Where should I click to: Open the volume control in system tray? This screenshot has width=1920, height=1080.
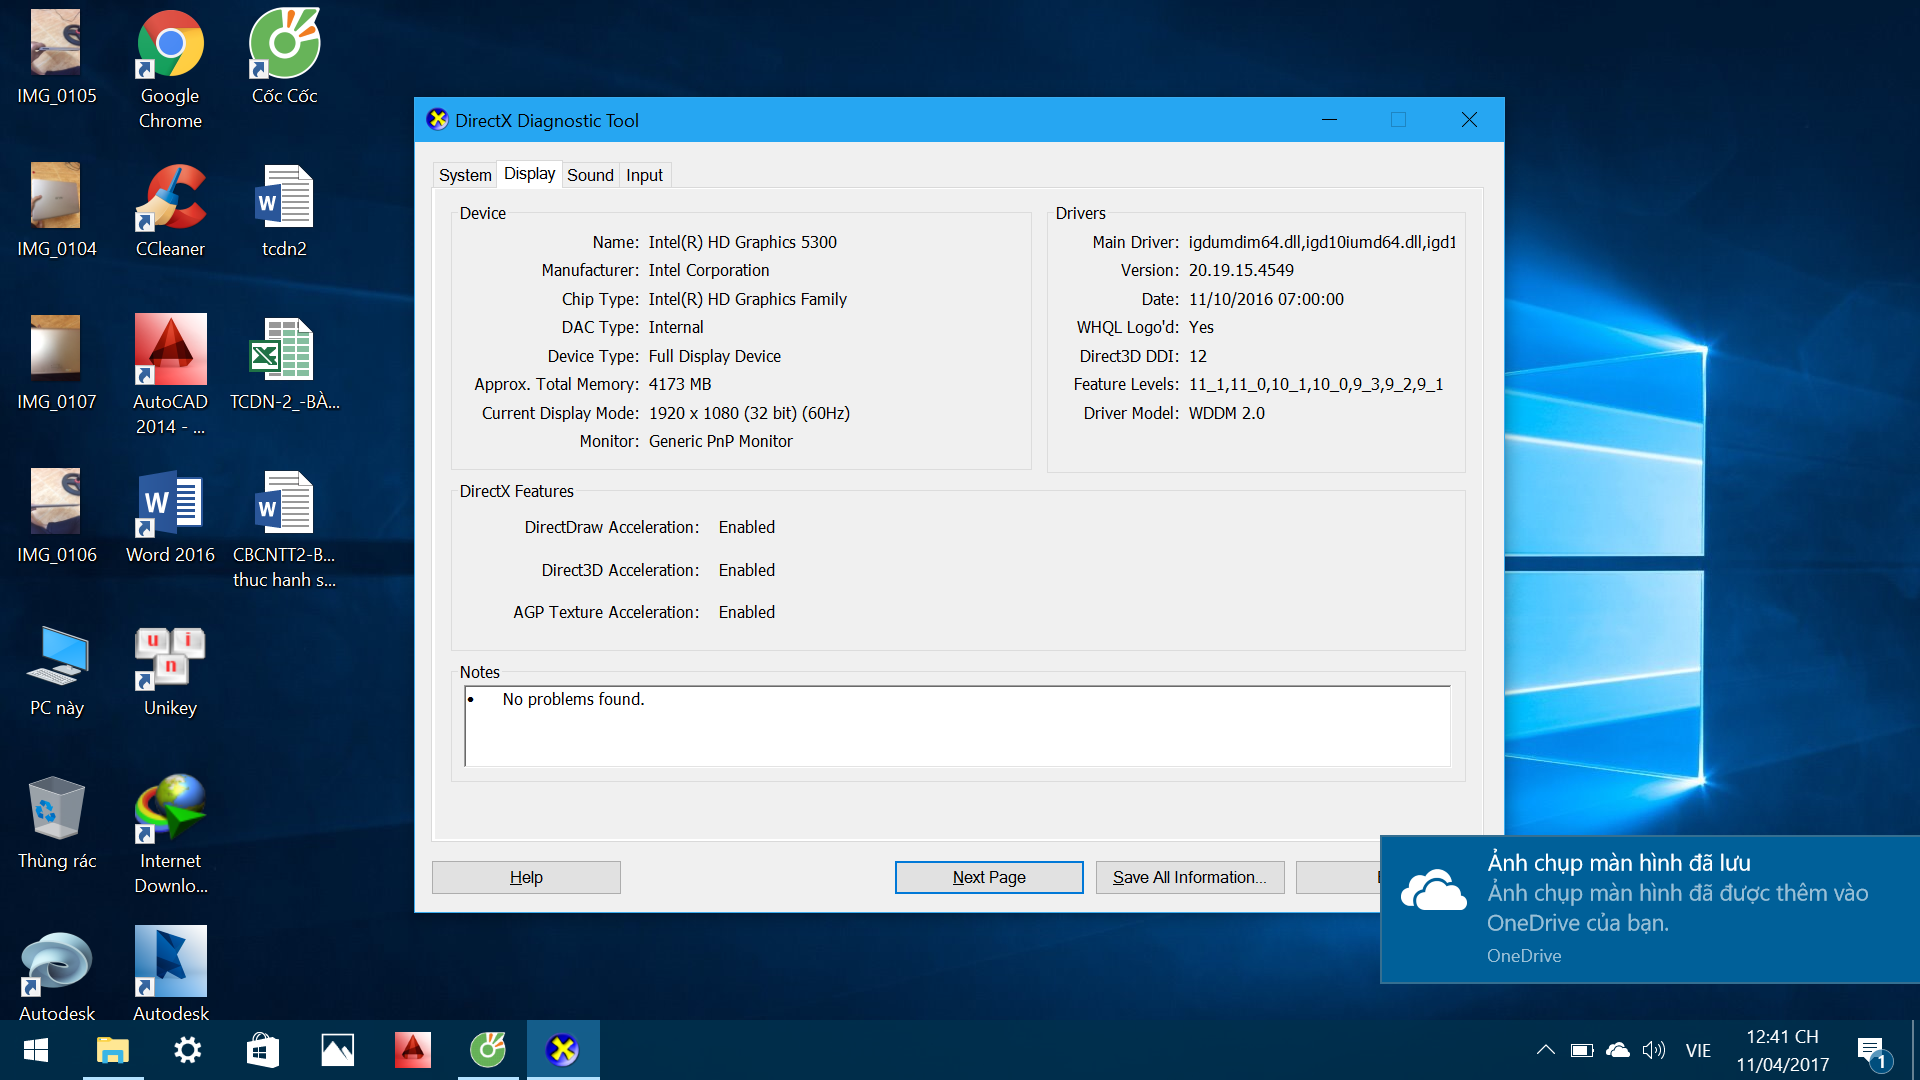(x=1654, y=1050)
